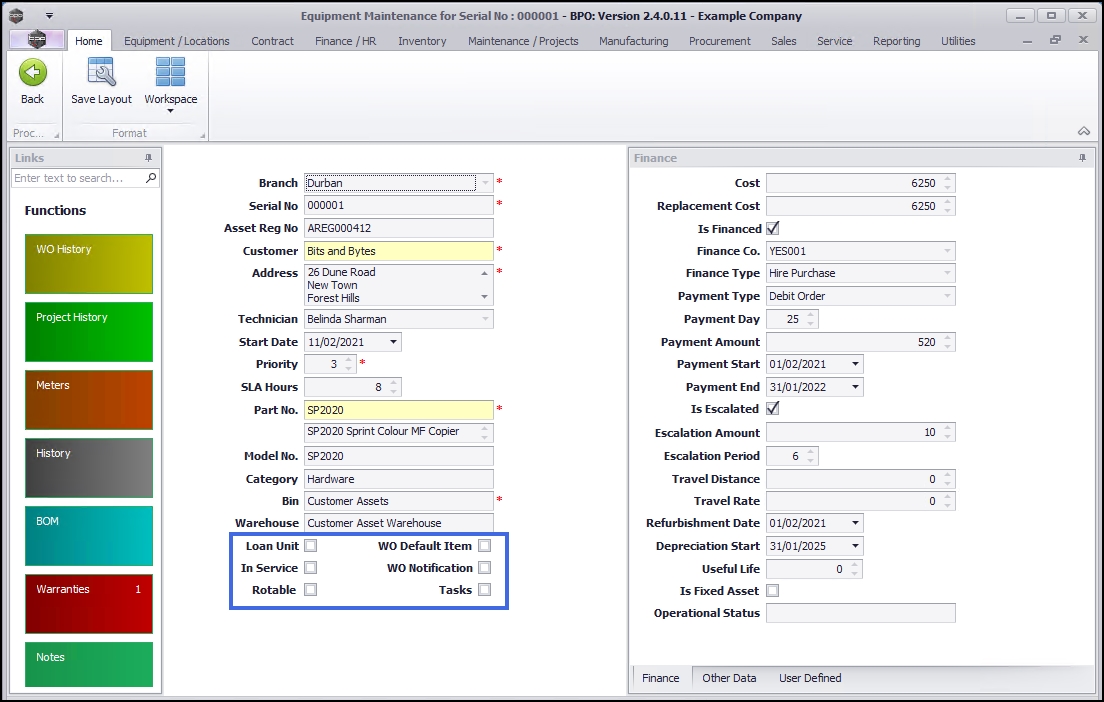1104x702 pixels.
Task: Expand the Start Date picker dropdown
Action: [394, 342]
